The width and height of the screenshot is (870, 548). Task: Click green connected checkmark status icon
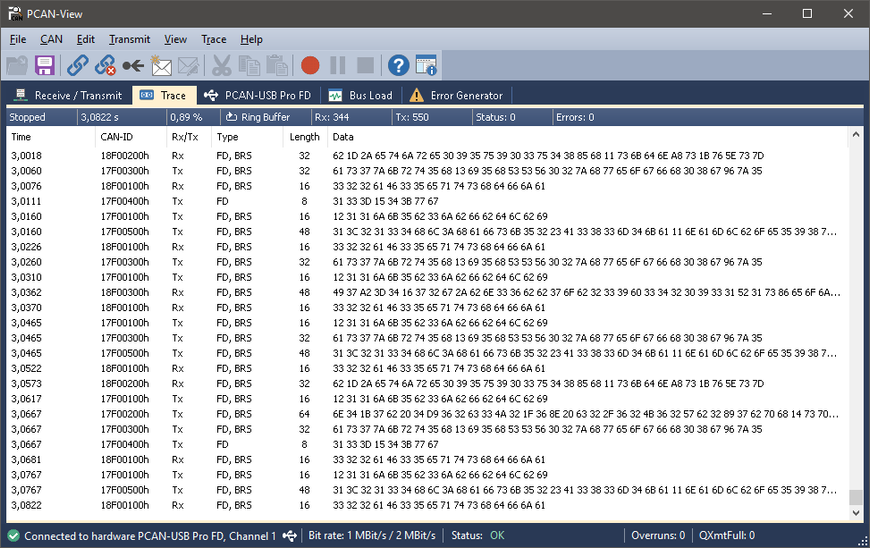(14, 536)
